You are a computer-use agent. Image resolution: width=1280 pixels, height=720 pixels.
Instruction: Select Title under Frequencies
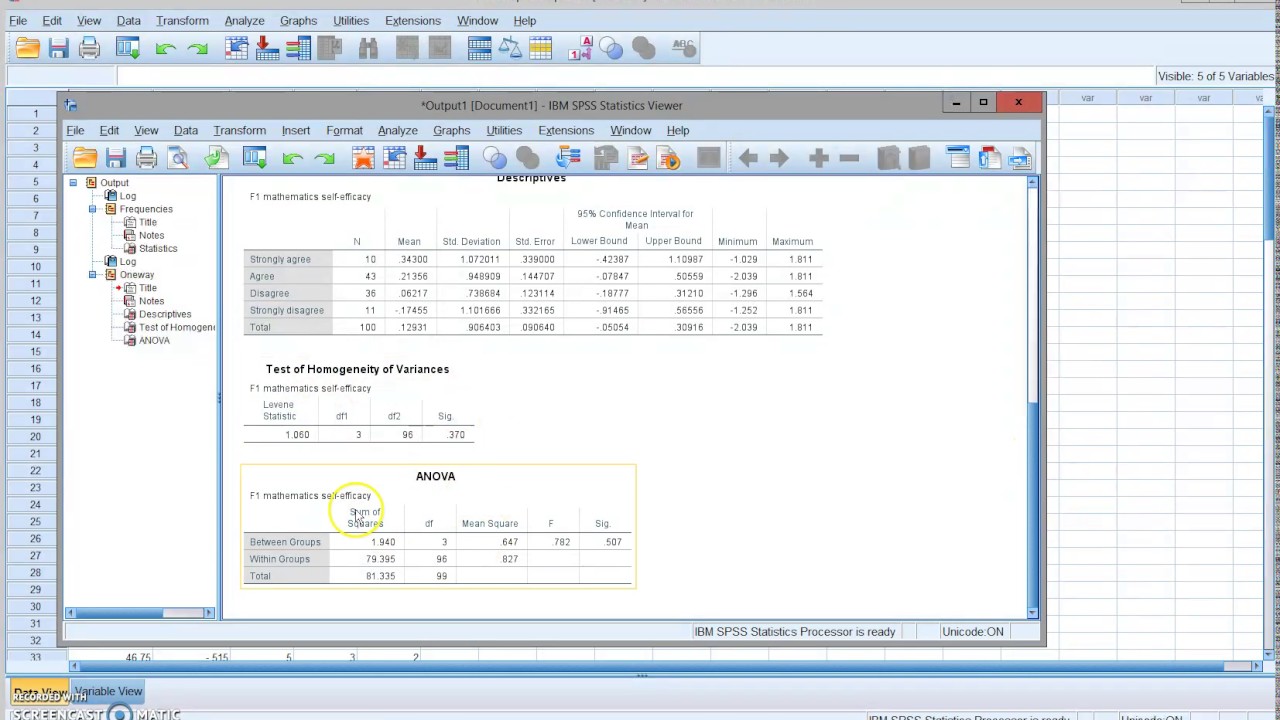(x=148, y=222)
